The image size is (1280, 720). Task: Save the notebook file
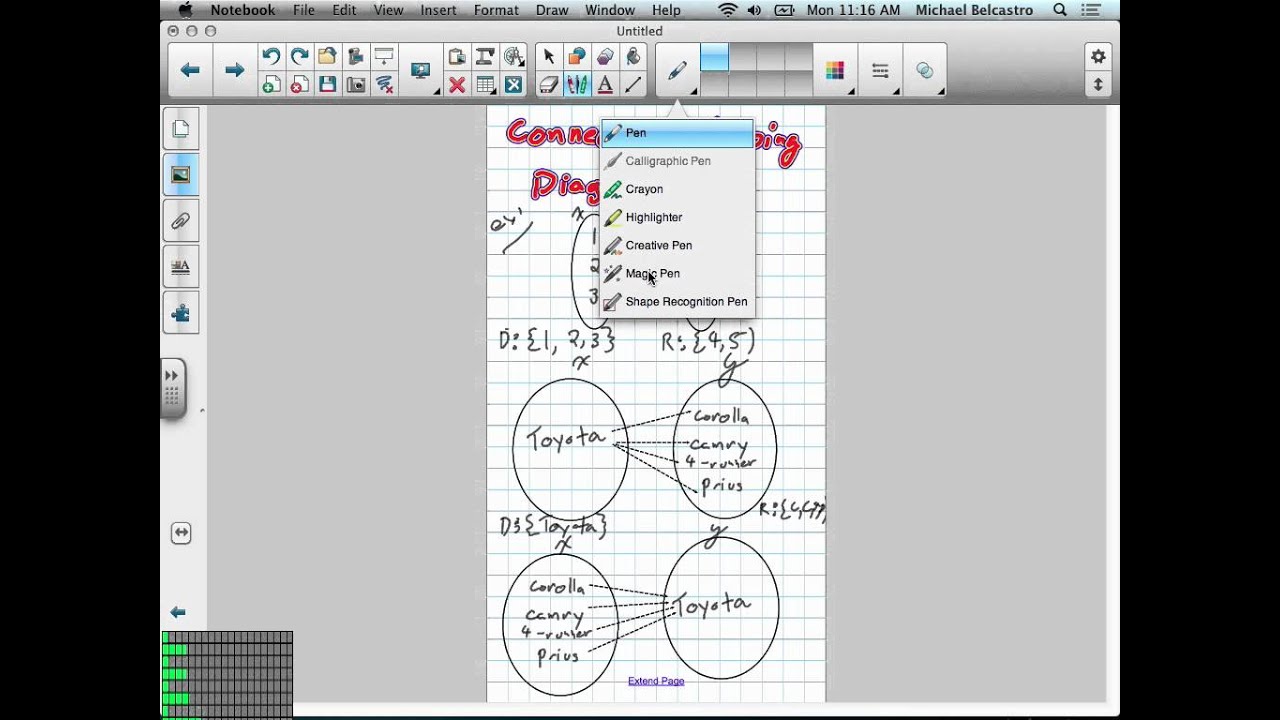coord(327,85)
